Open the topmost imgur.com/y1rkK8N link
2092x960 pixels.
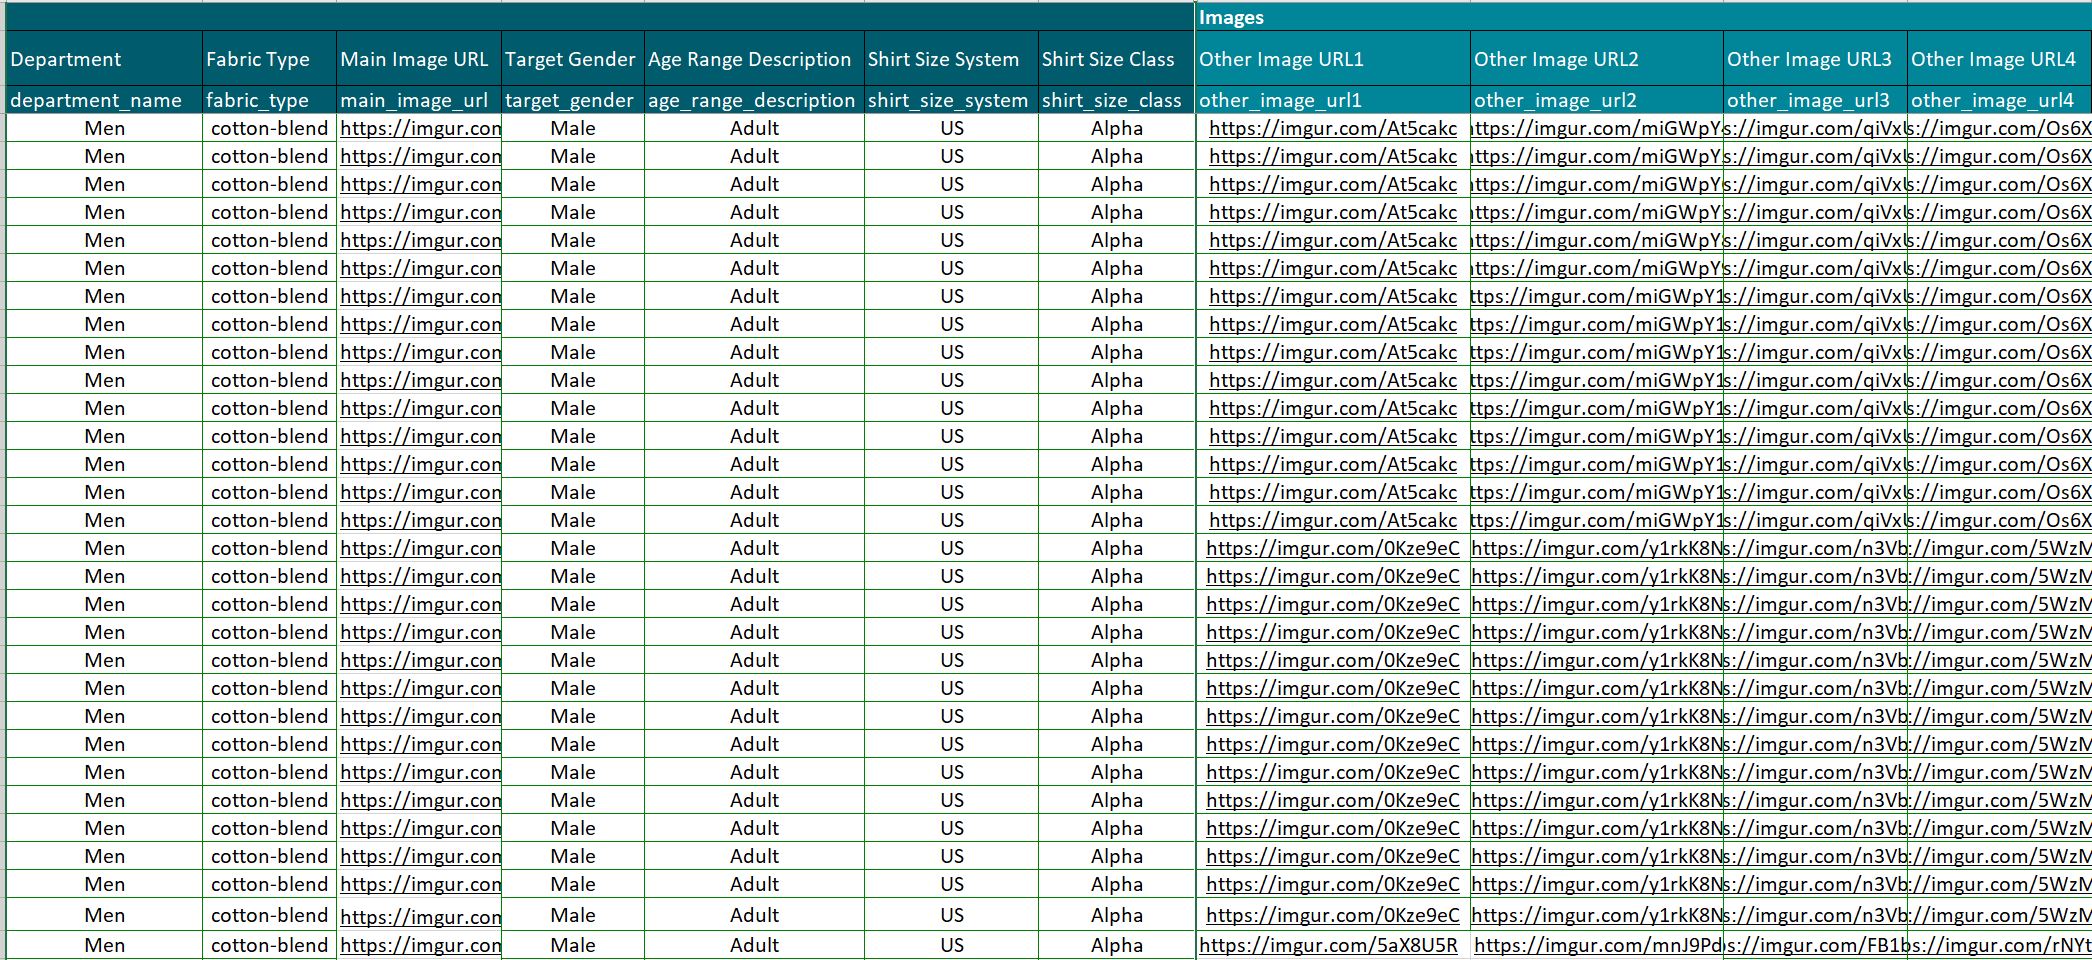click(x=1597, y=548)
